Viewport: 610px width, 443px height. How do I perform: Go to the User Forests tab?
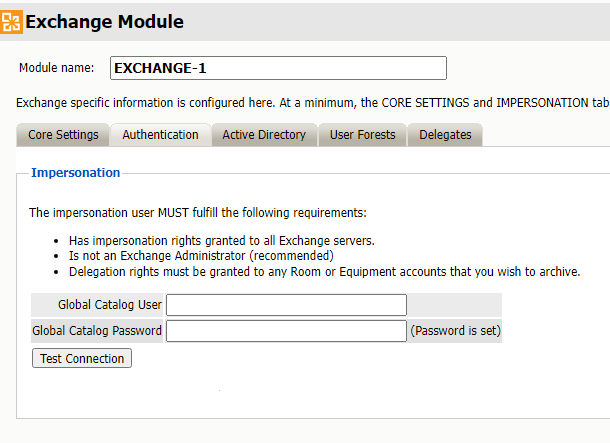[x=362, y=135]
